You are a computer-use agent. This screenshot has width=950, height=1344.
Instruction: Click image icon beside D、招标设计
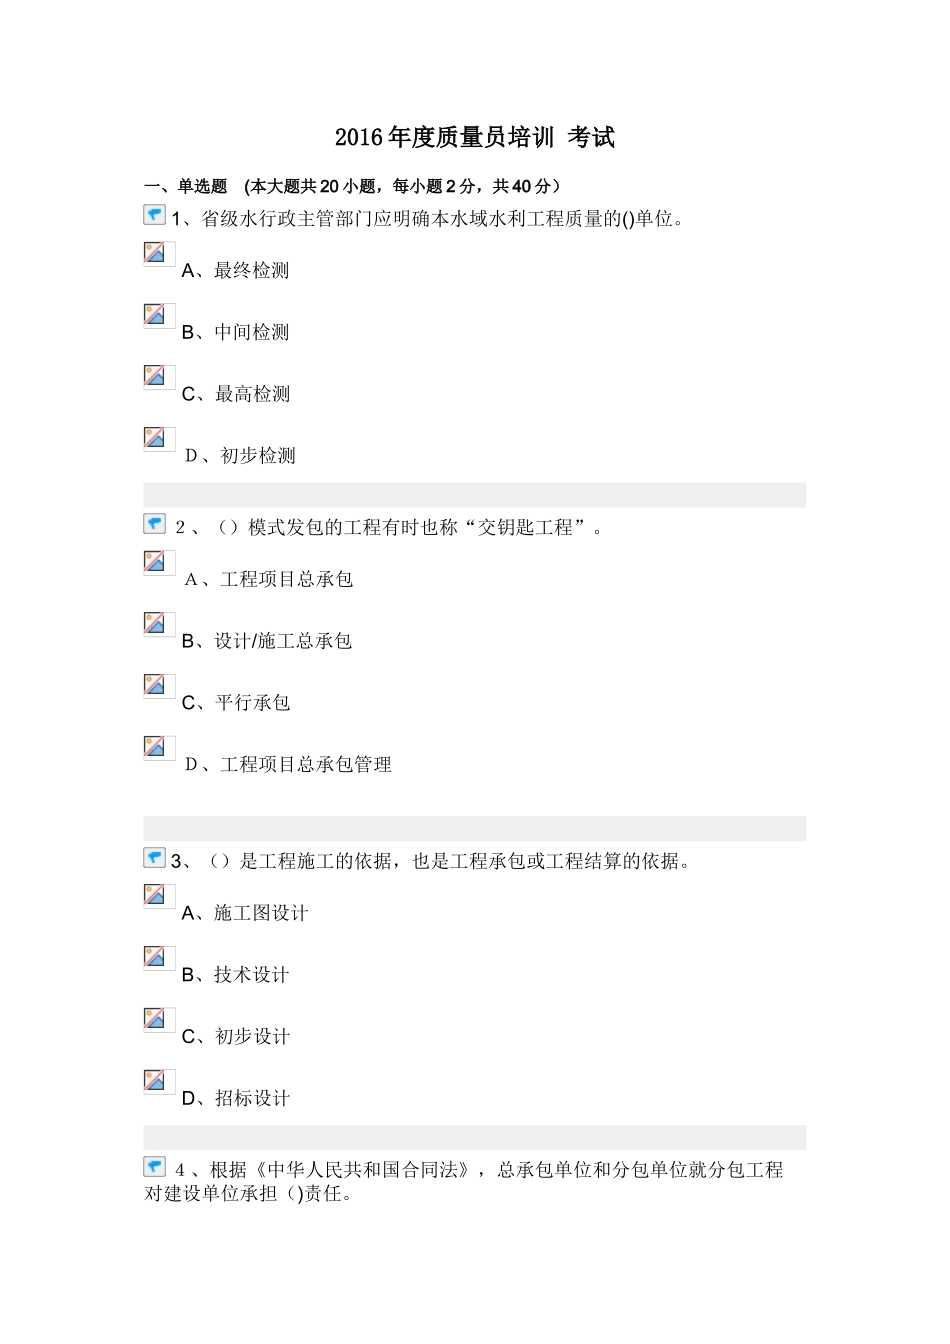point(155,1081)
